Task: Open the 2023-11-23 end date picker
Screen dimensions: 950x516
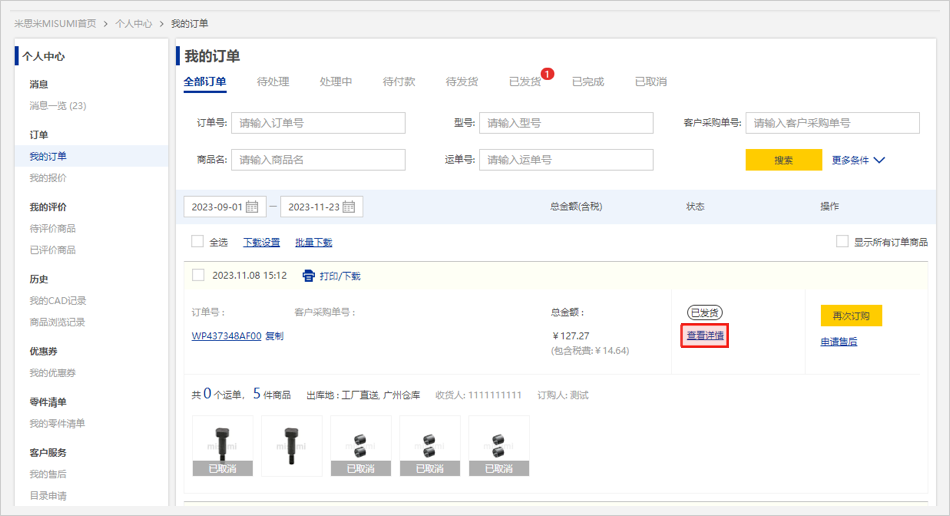Action: (313, 207)
